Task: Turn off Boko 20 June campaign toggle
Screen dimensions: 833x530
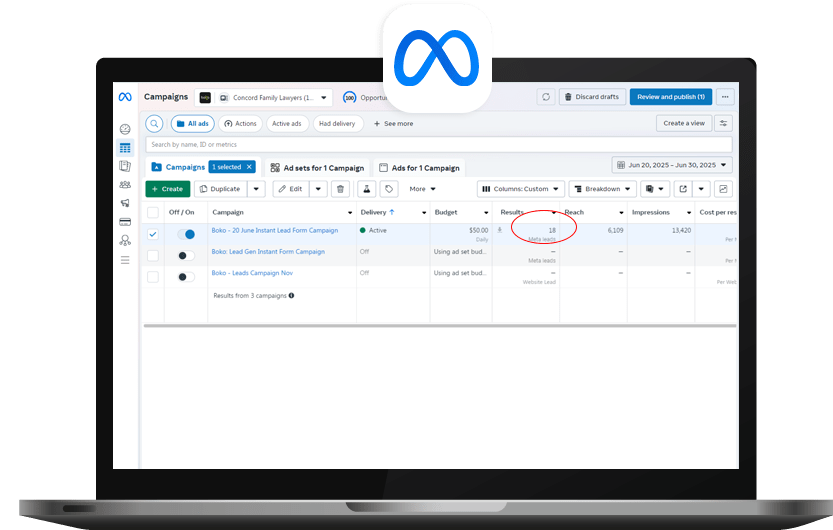Action: click(186, 234)
